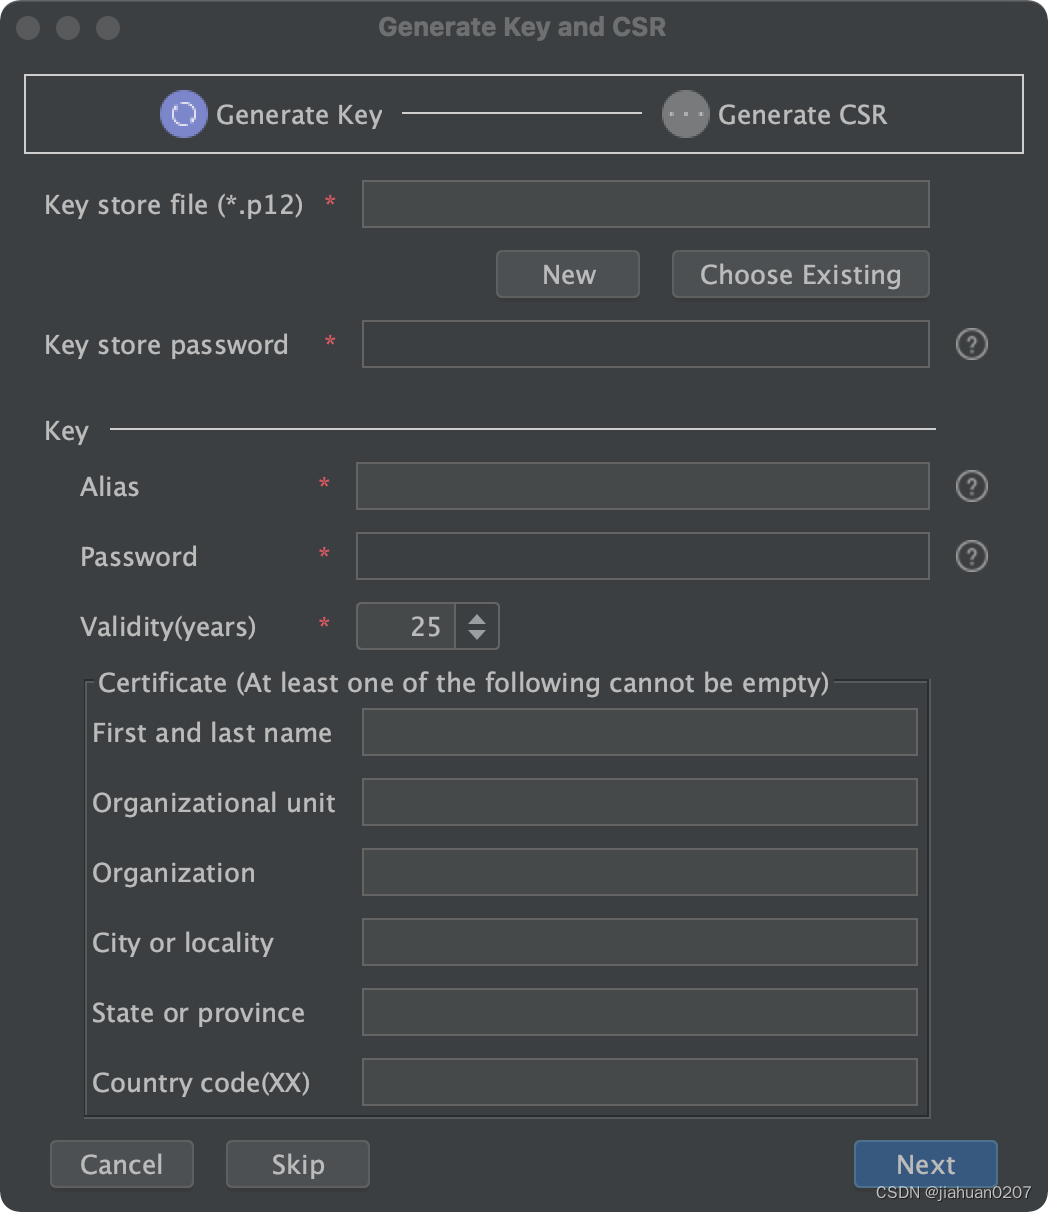Click the Choose Existing button
The image size is (1048, 1212).
click(x=801, y=274)
